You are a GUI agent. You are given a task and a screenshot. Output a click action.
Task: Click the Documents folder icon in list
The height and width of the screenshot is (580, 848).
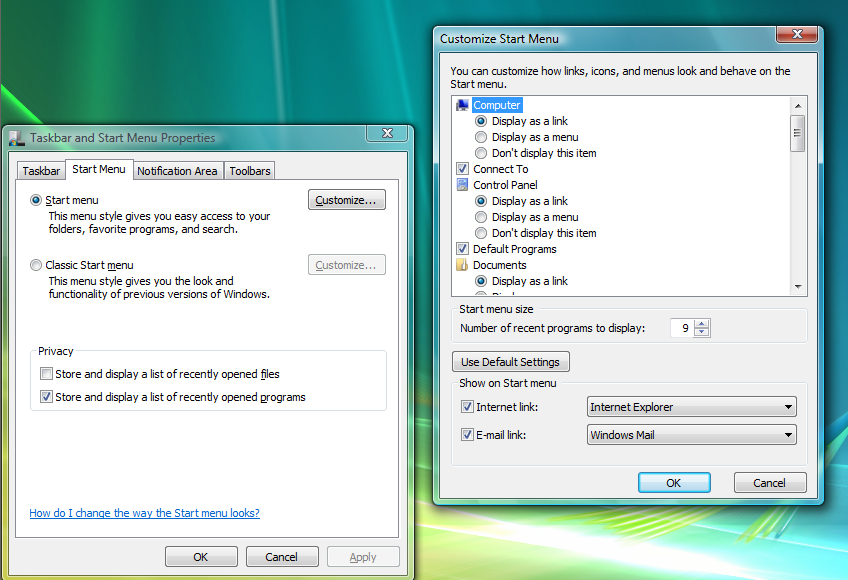click(462, 265)
